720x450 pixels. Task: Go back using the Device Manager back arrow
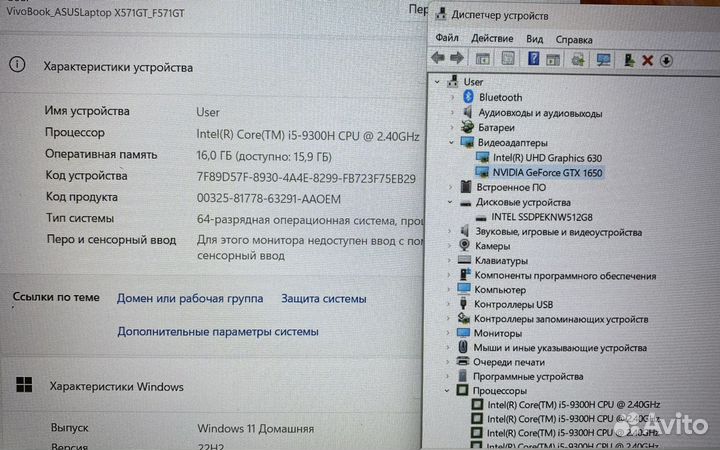pos(438,58)
